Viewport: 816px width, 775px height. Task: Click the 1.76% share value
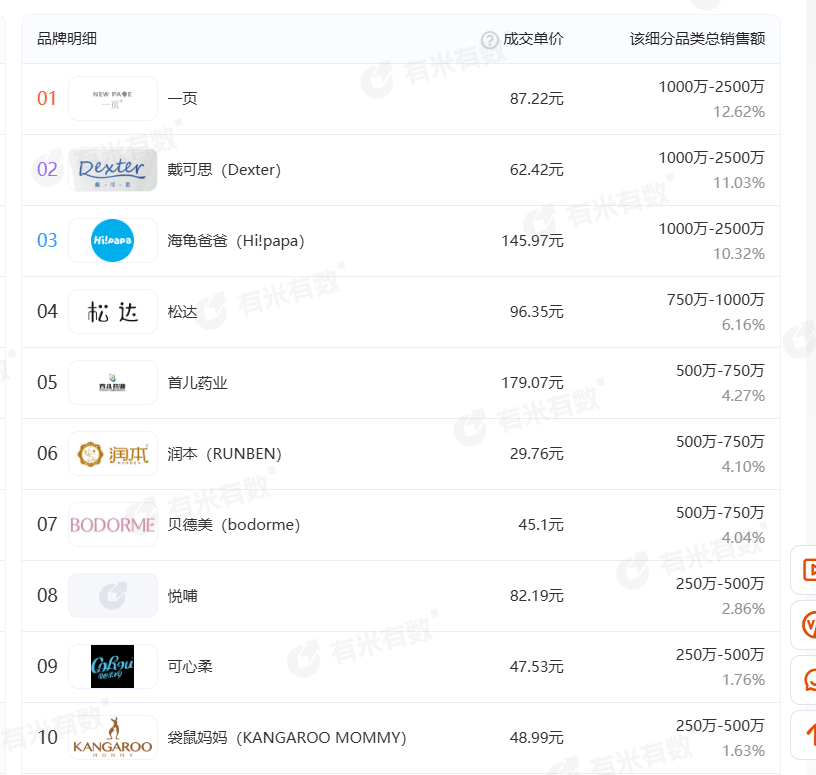coord(743,680)
